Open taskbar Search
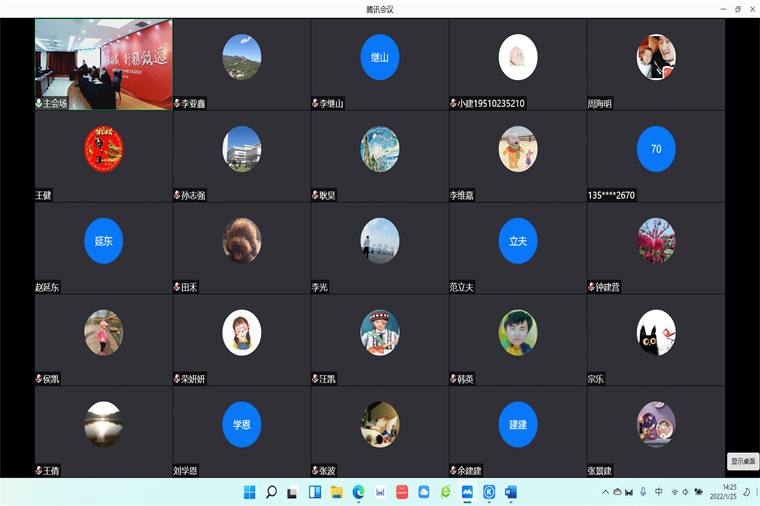 click(x=271, y=492)
